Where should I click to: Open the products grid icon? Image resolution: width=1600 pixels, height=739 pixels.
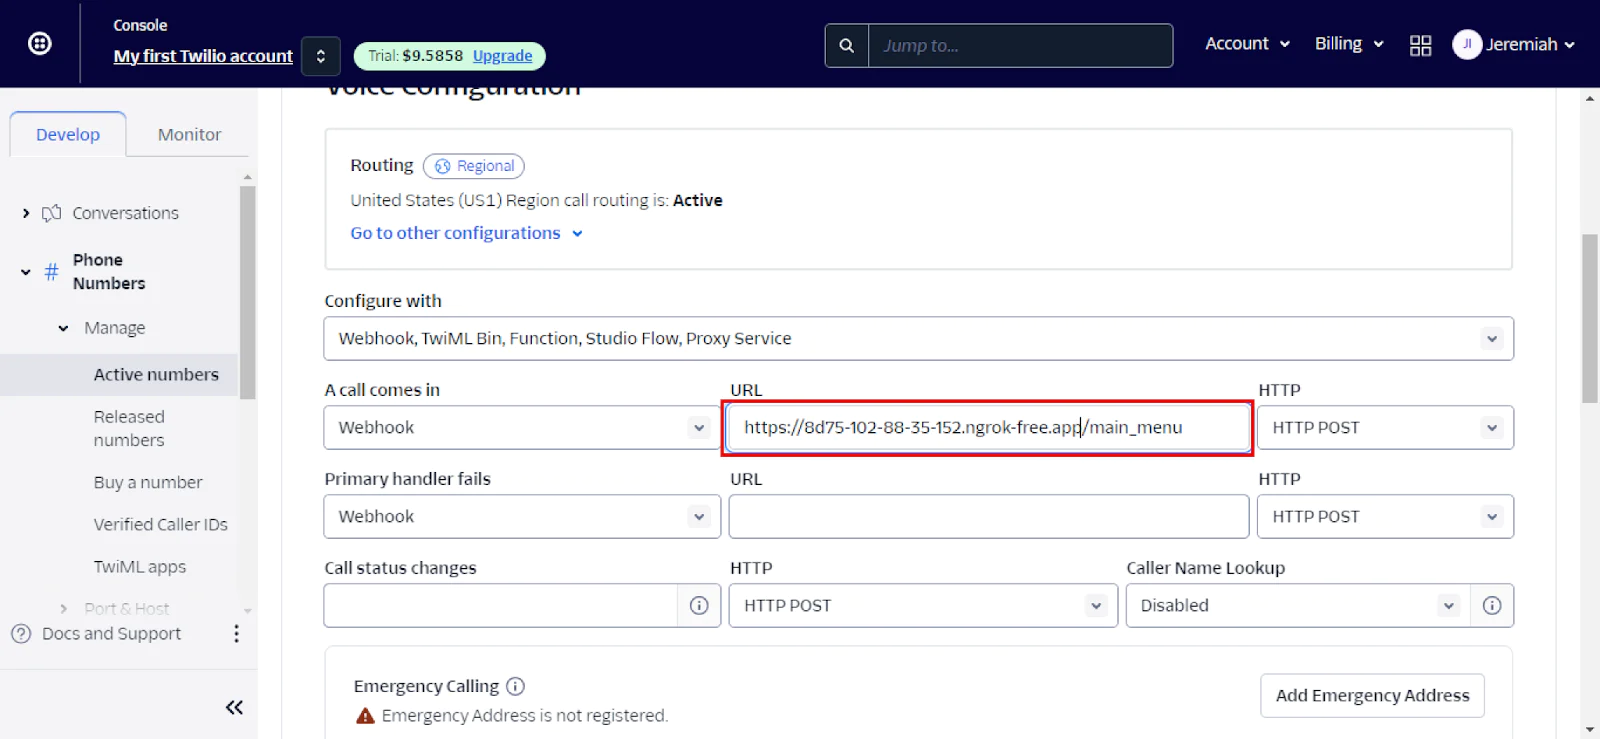(x=1420, y=45)
